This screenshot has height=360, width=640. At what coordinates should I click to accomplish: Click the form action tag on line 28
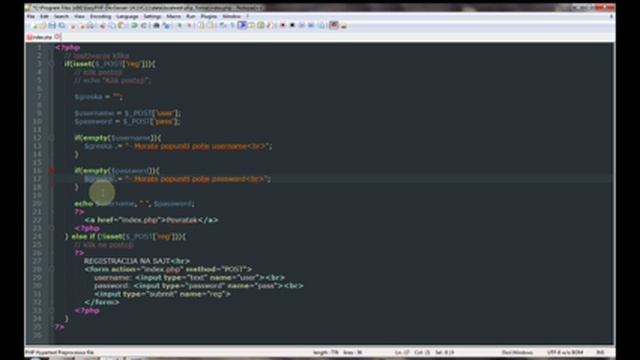pyautogui.click(x=168, y=269)
